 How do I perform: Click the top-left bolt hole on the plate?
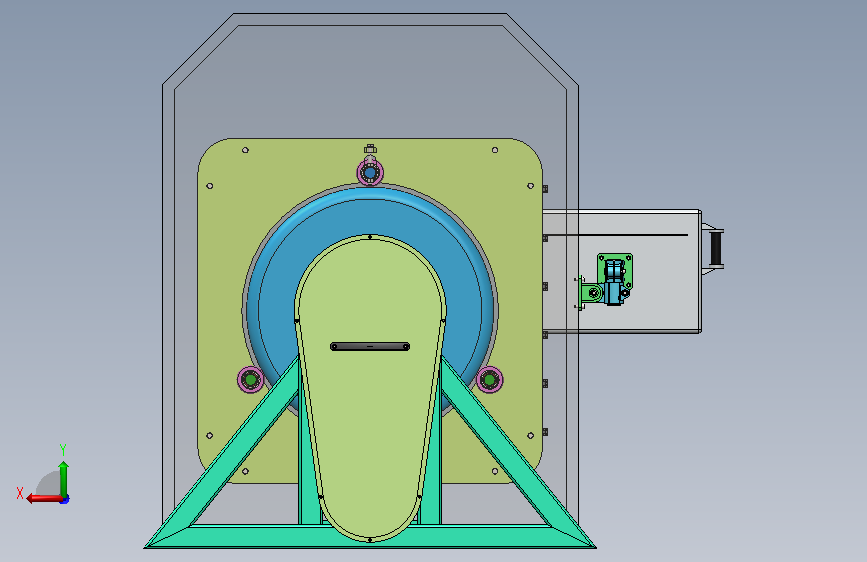[246, 150]
